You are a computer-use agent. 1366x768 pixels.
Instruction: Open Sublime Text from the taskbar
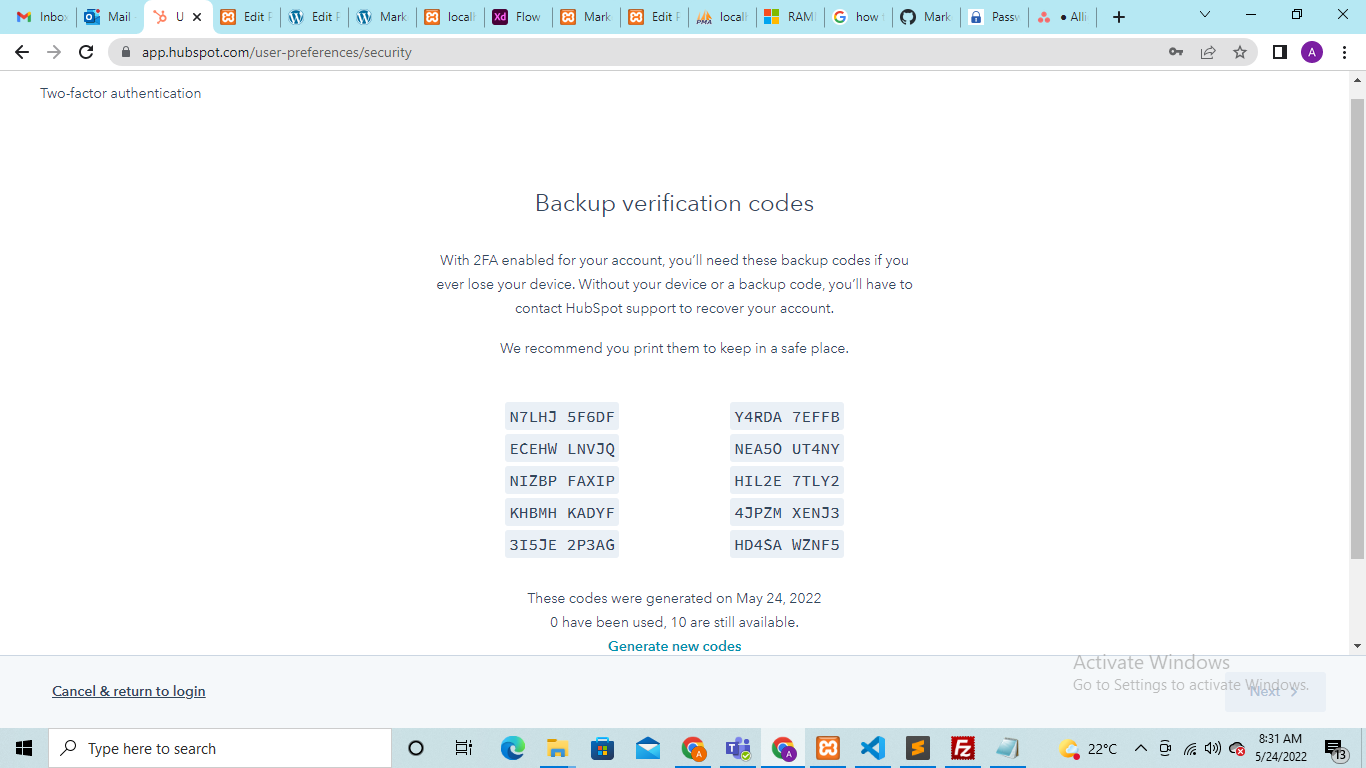point(917,748)
